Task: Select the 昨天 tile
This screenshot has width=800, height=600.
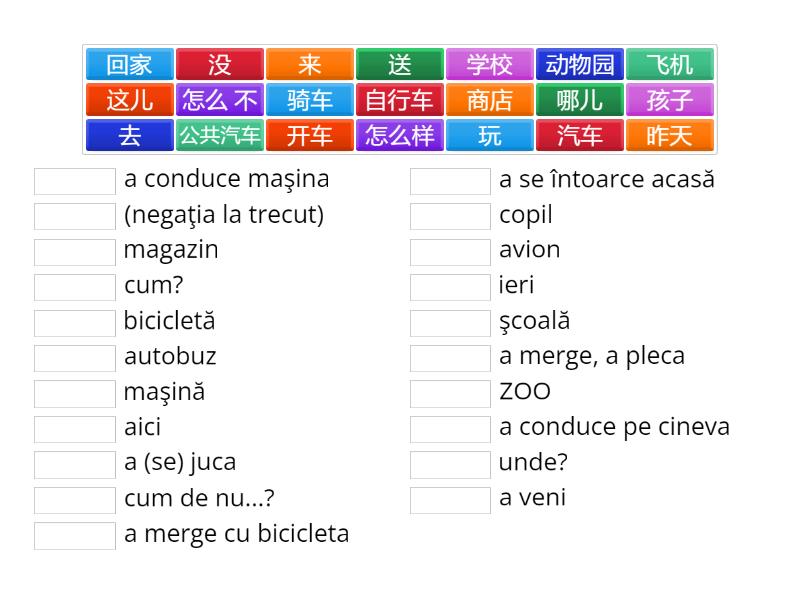Action: (x=670, y=135)
